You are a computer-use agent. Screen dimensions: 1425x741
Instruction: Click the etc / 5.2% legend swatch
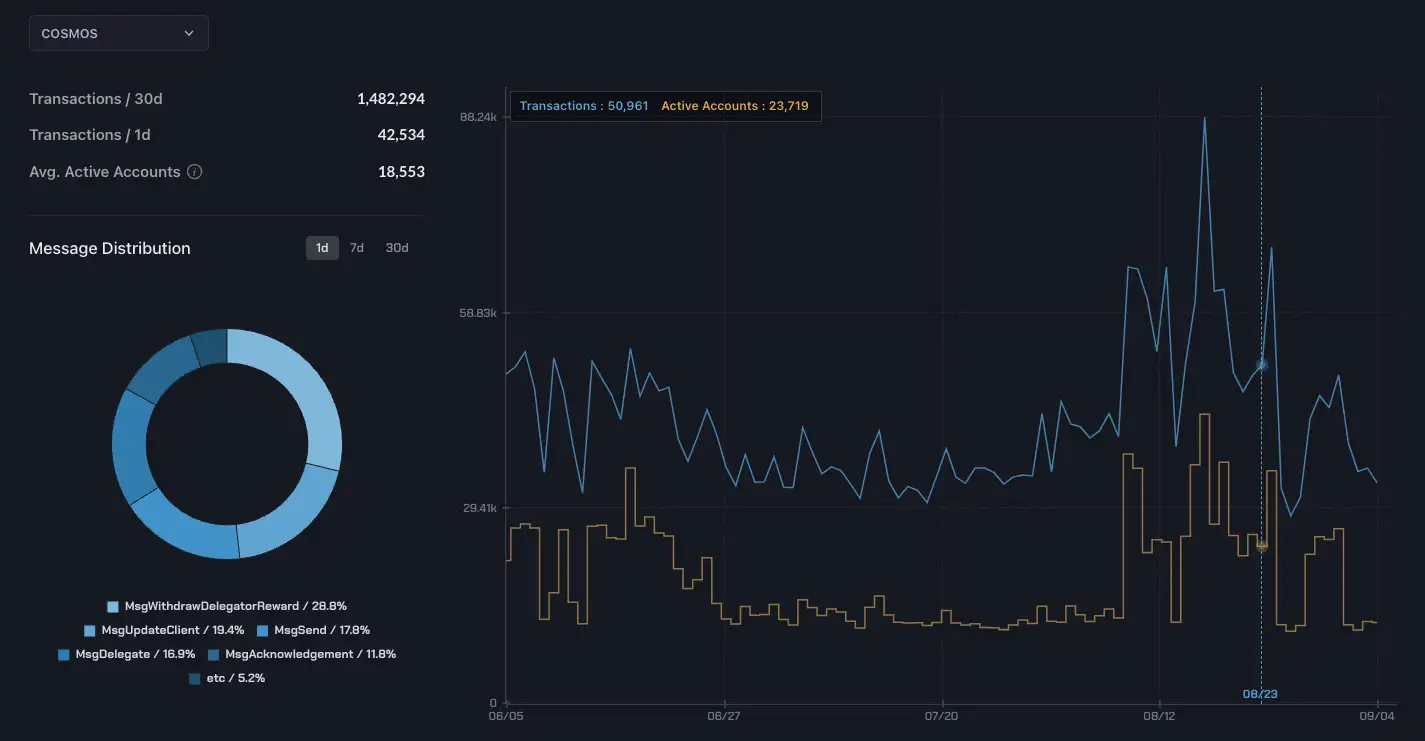193,677
